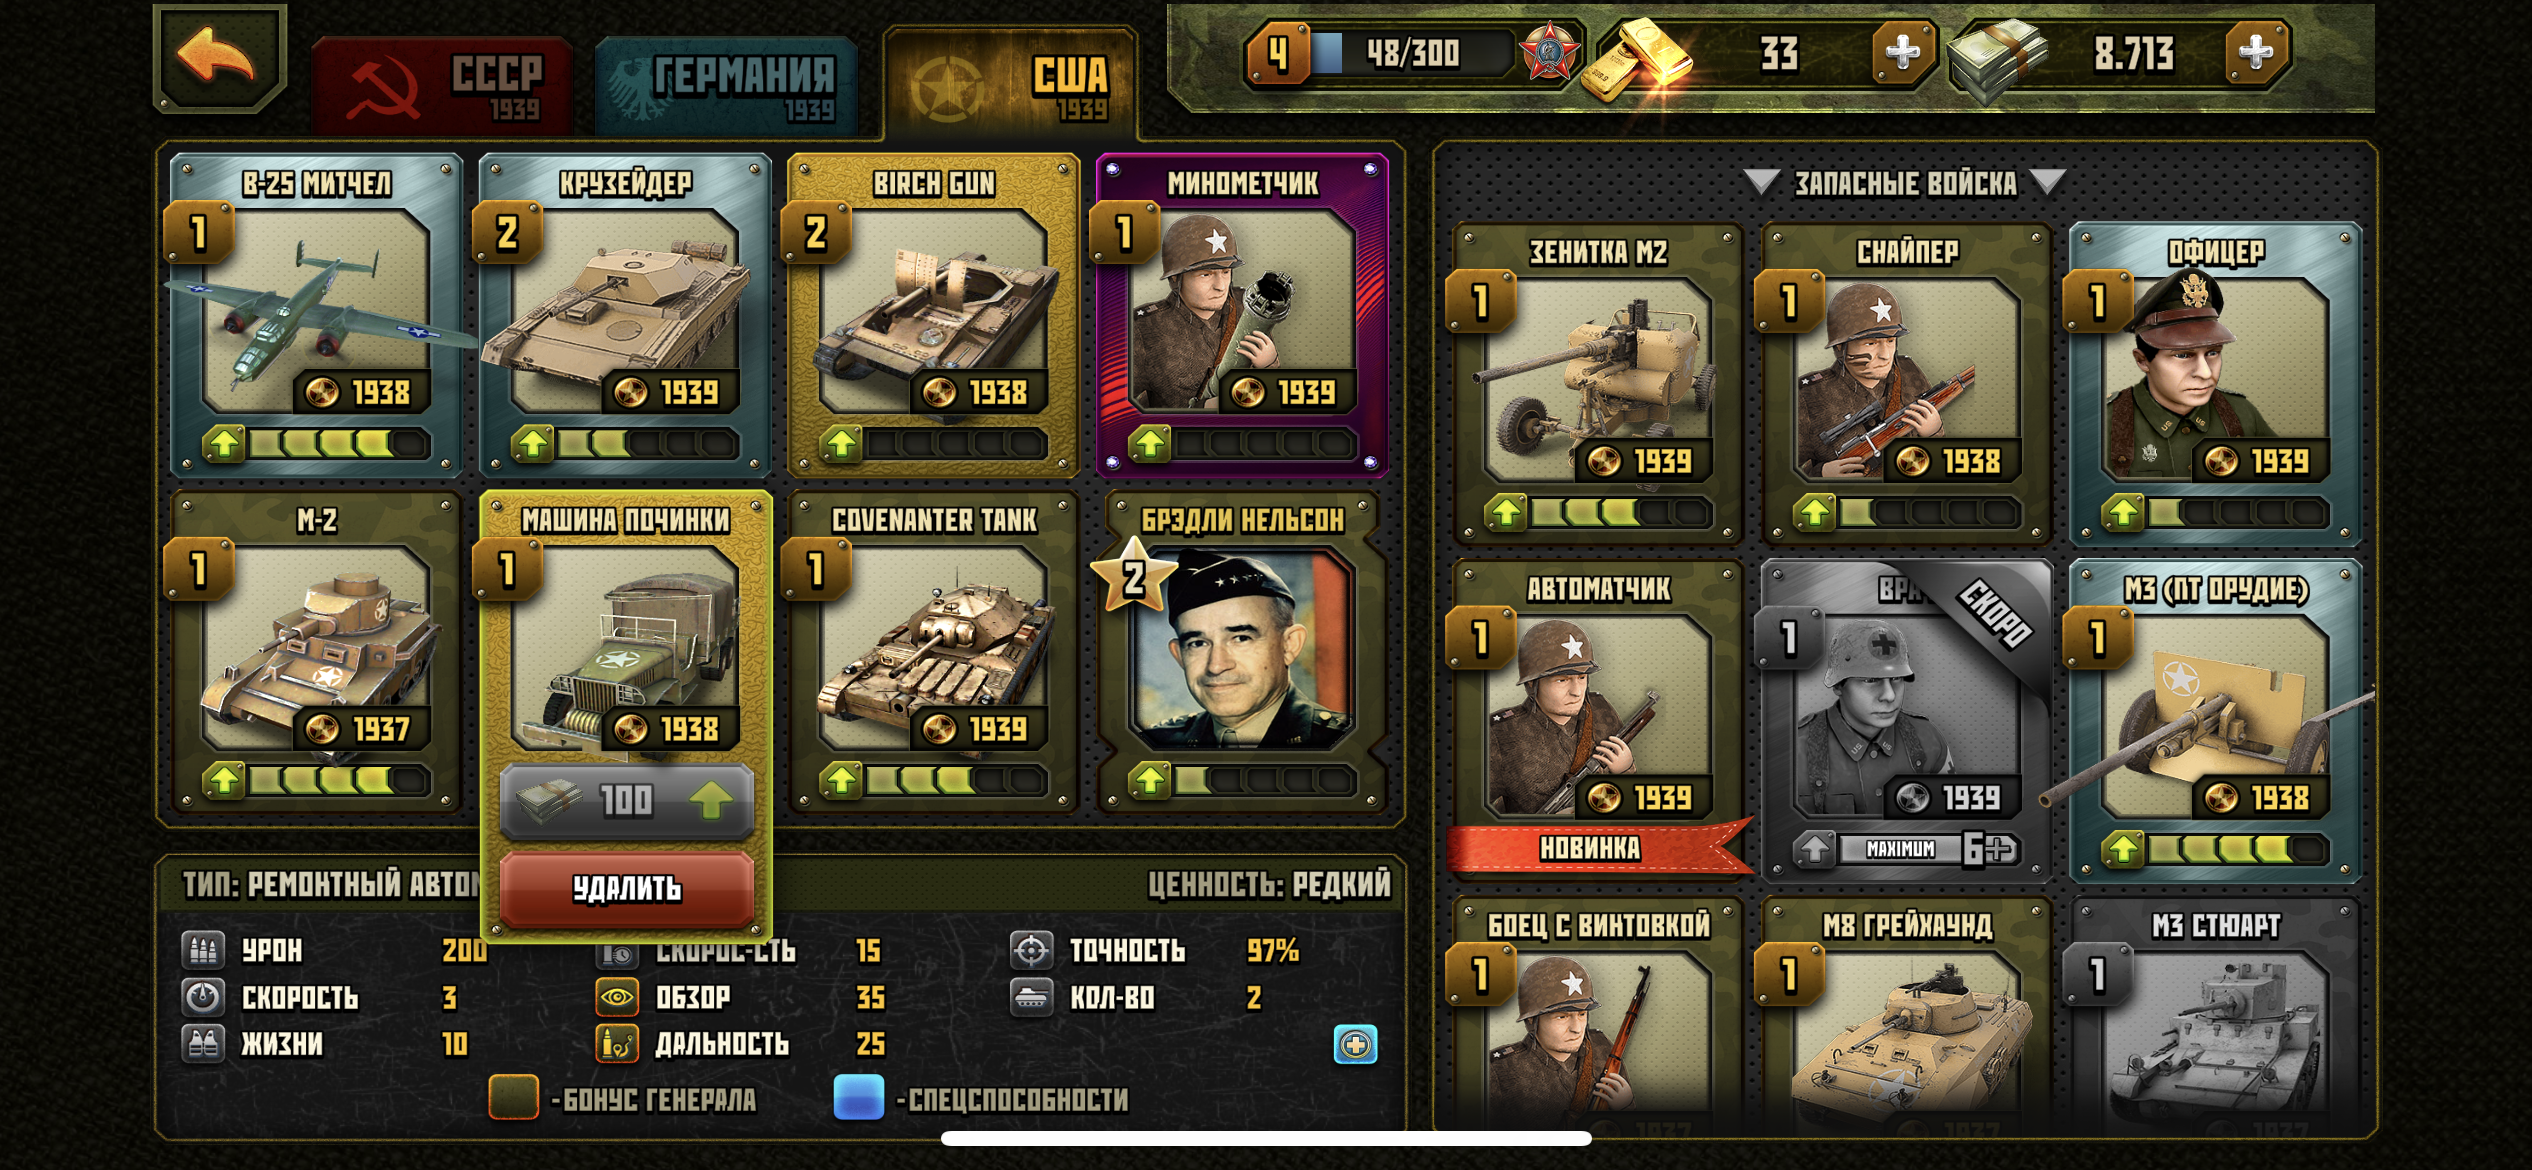The height and width of the screenshot is (1170, 2532).
Task: Select the Covenanter Tank unit card
Action: (933, 650)
